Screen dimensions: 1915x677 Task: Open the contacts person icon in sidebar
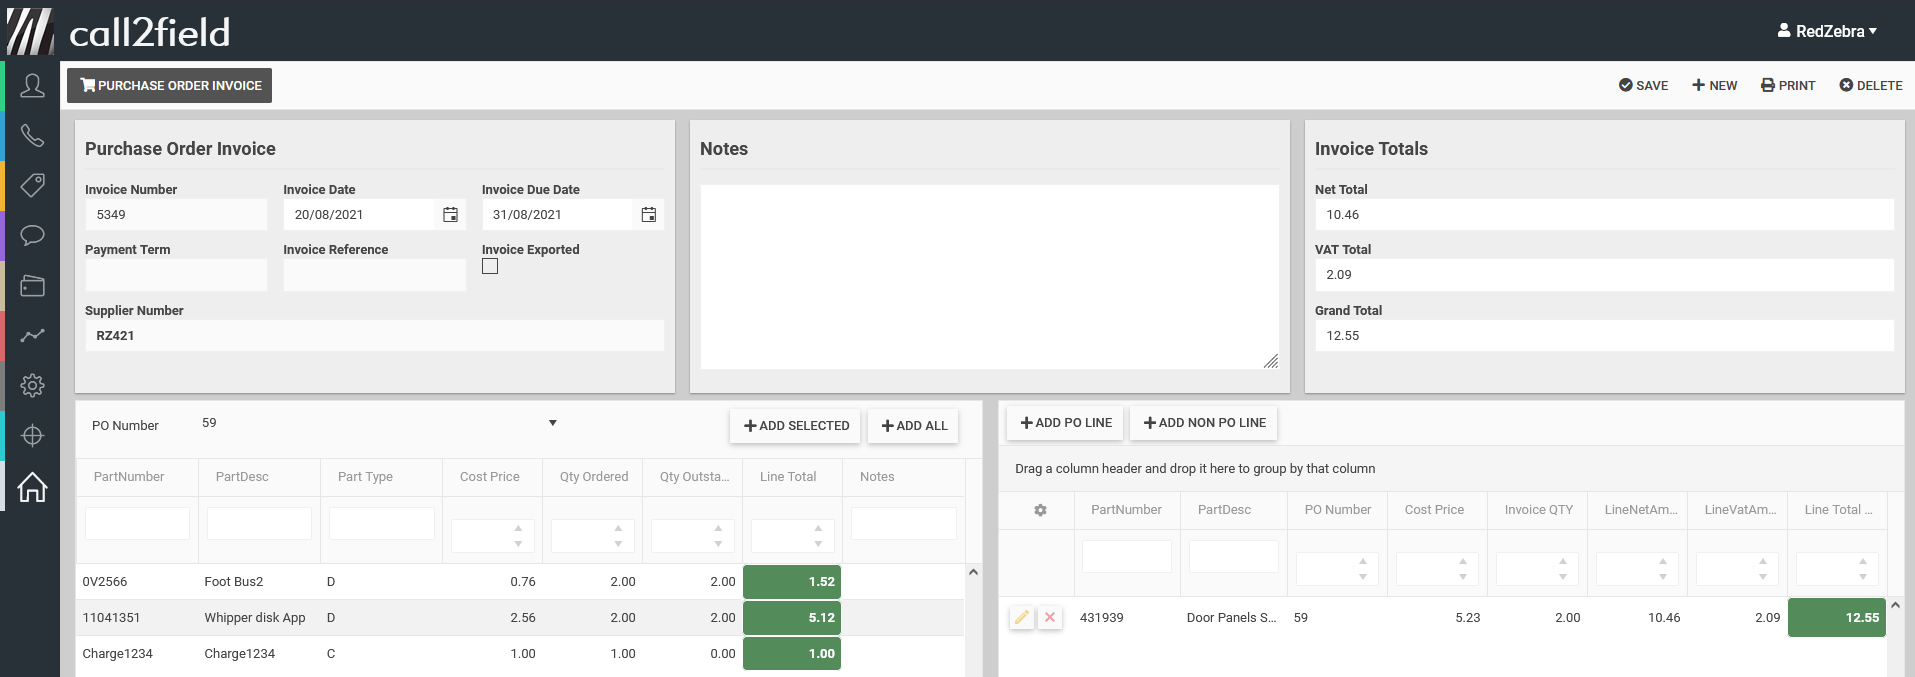click(32, 86)
